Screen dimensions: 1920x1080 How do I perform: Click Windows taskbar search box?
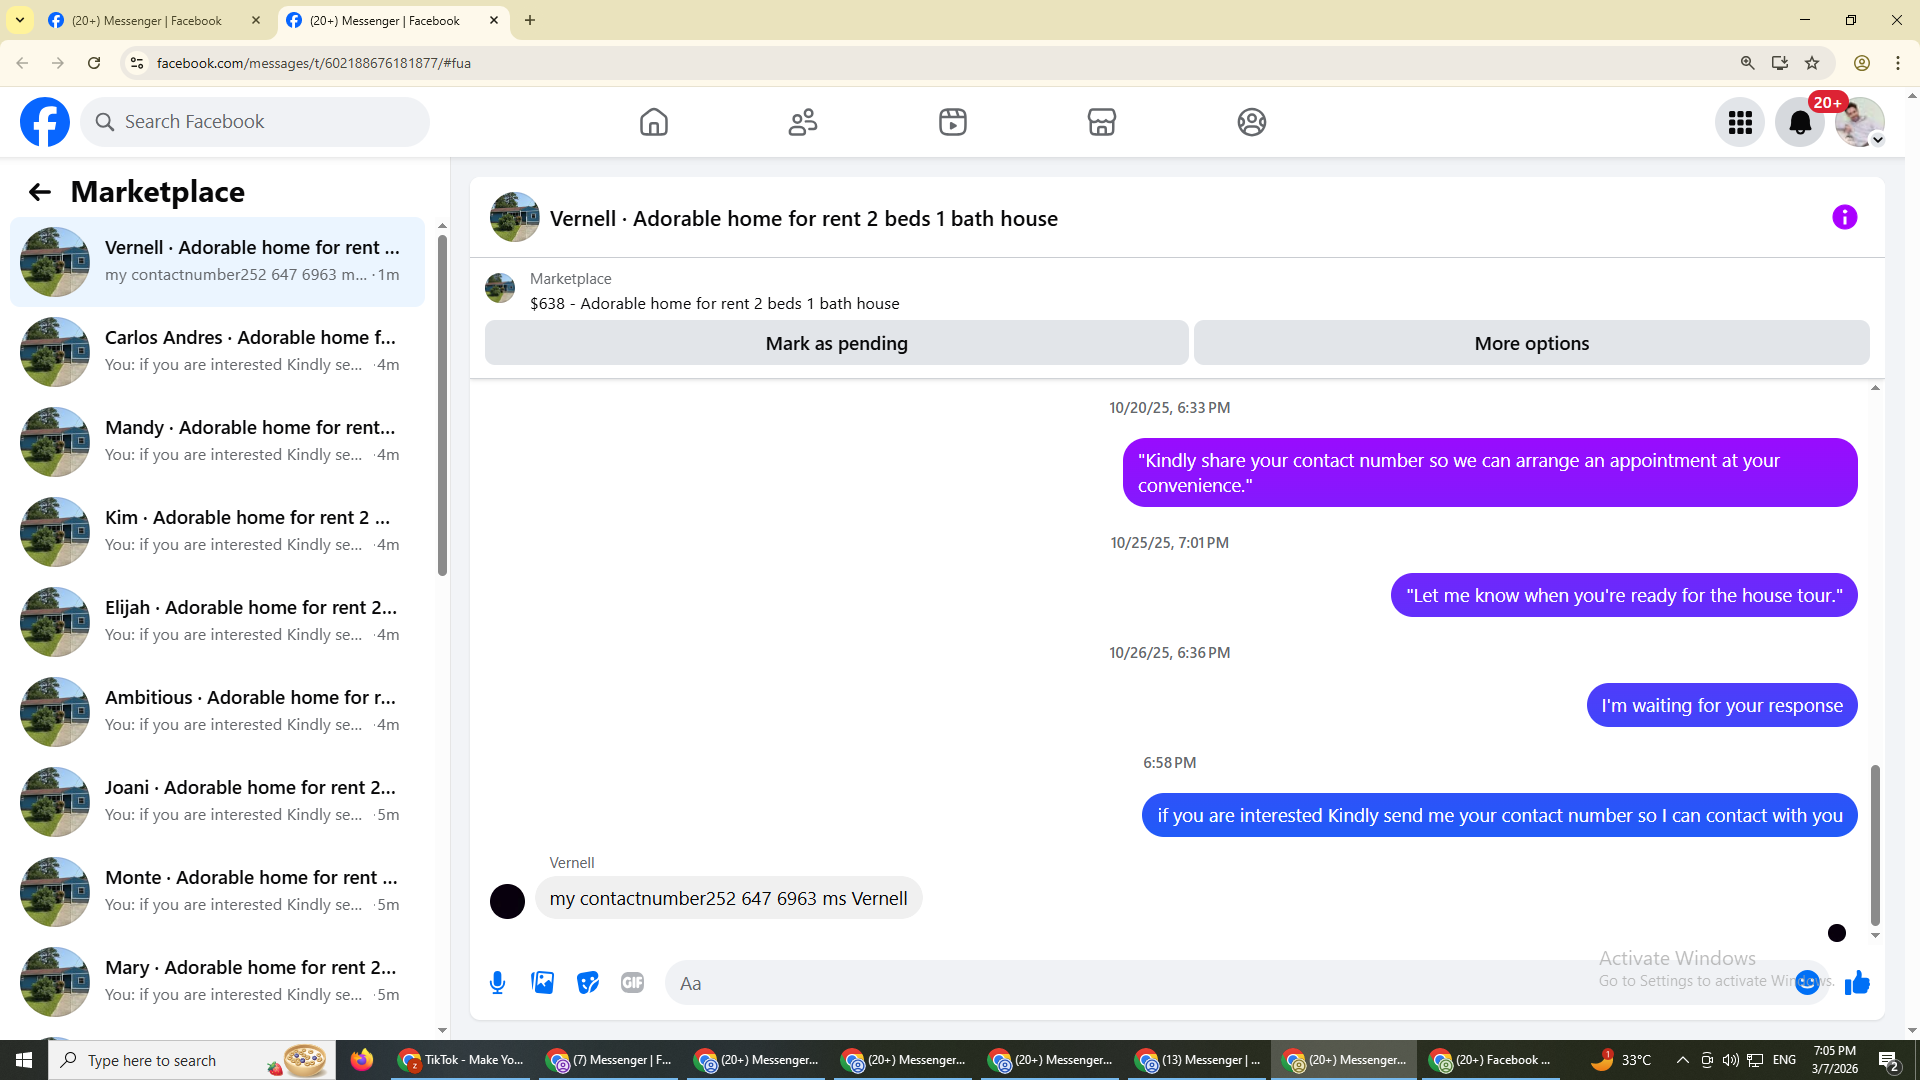tap(192, 1060)
